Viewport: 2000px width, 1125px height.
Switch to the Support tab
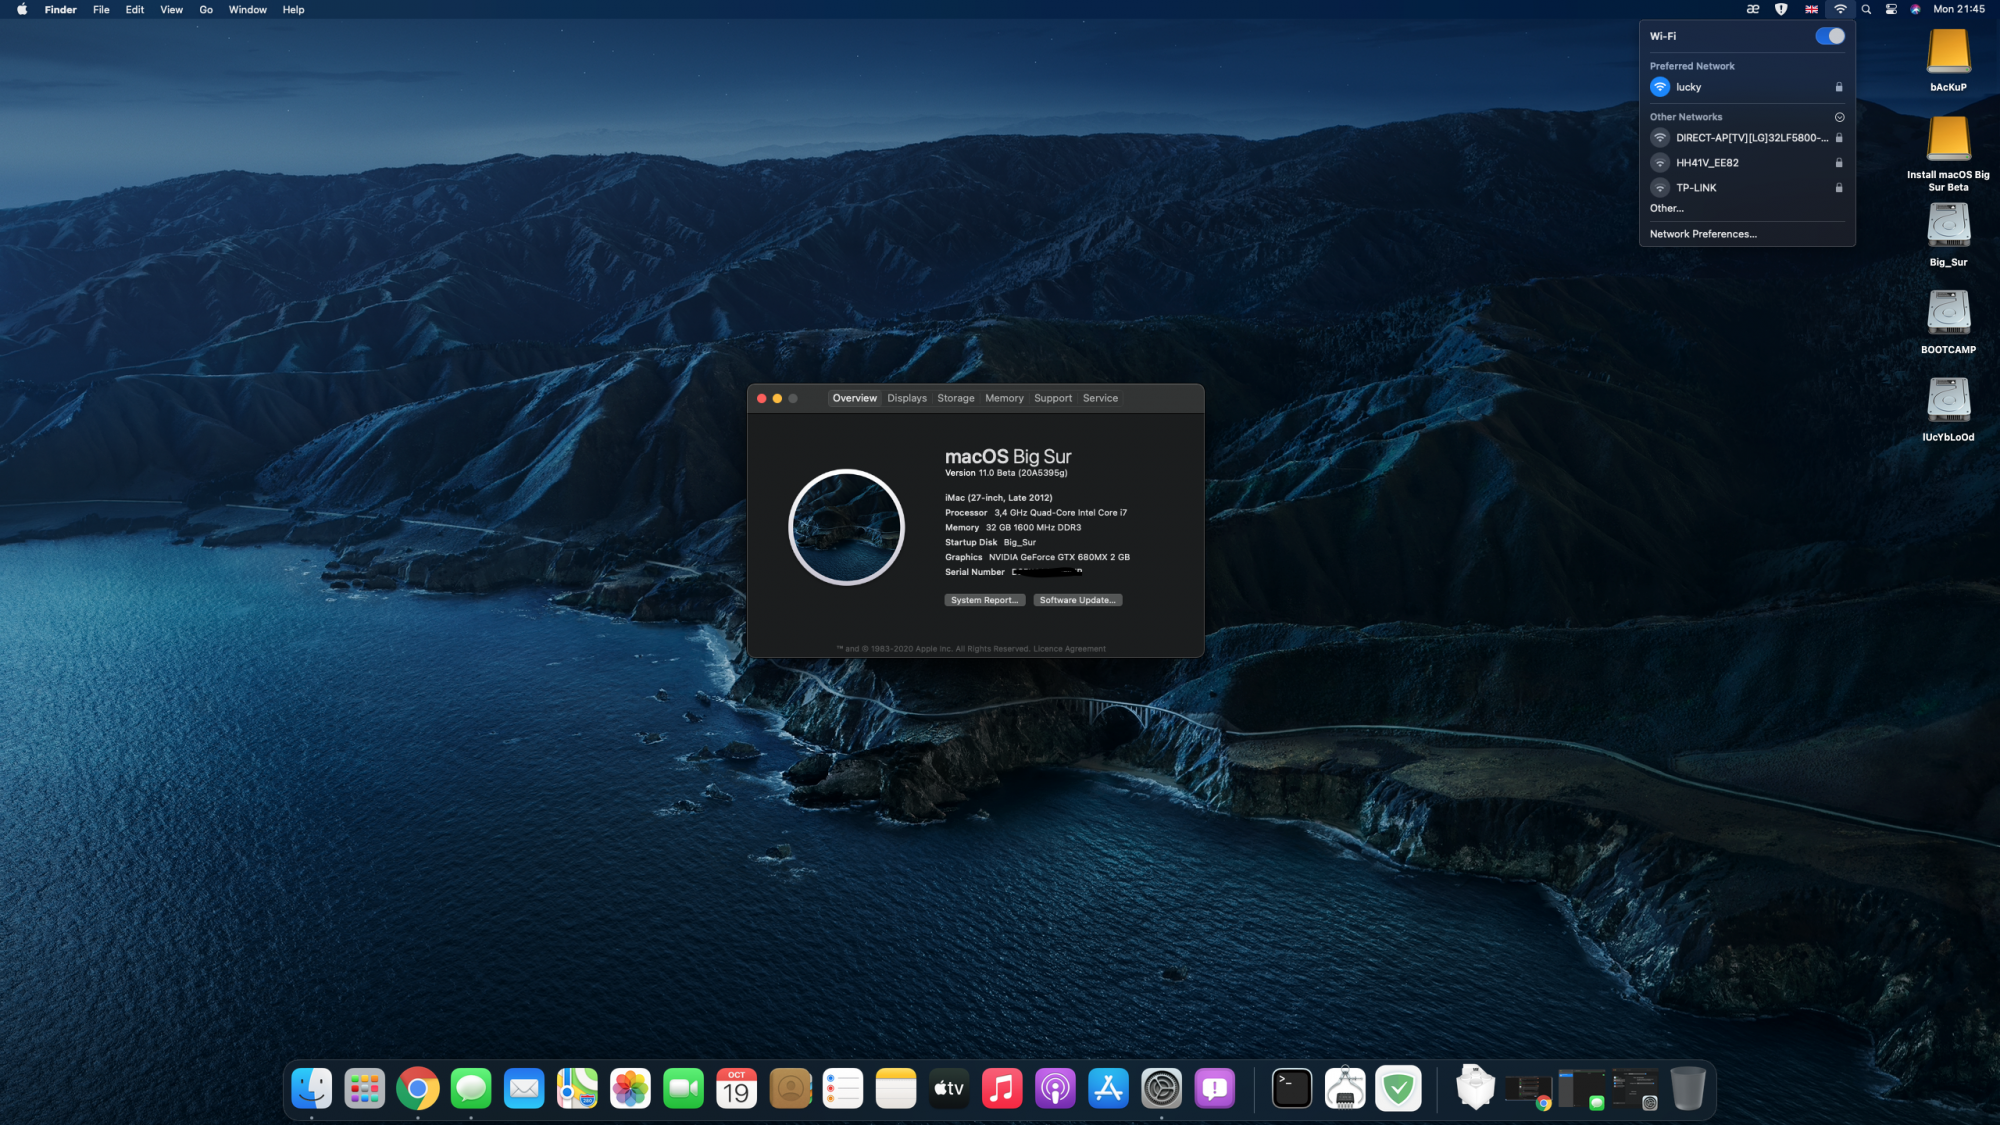1053,398
